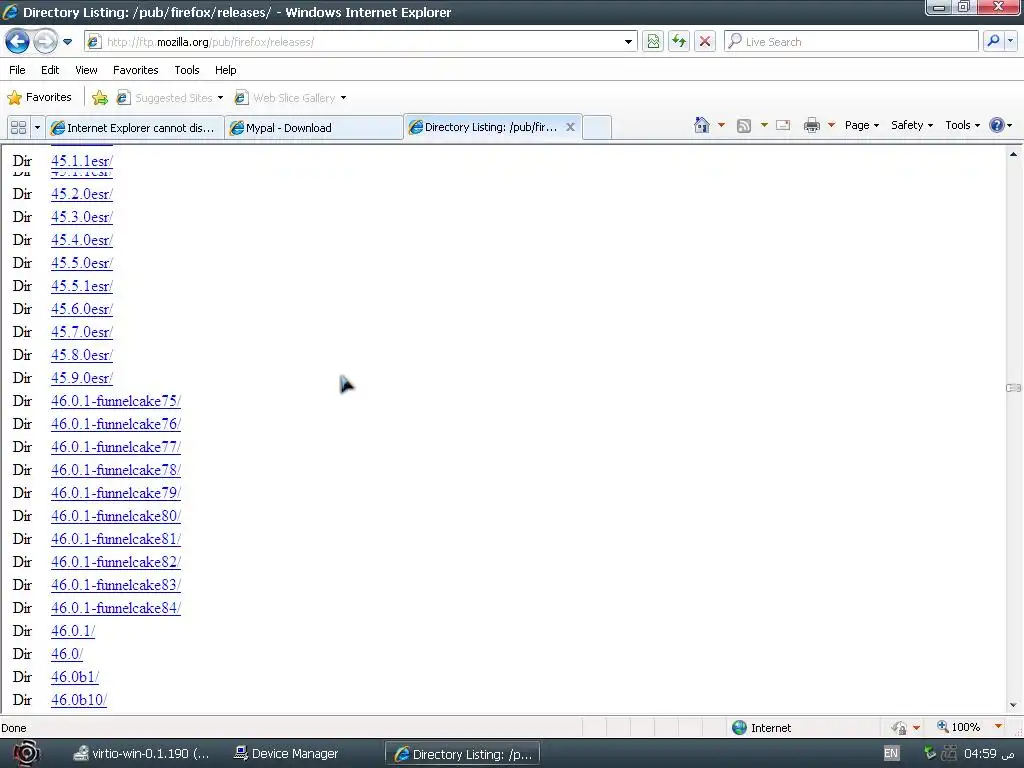Viewport: 1024px width, 768px height.
Task: Open the 45.2.0esr/ directory link
Action: click(82, 194)
